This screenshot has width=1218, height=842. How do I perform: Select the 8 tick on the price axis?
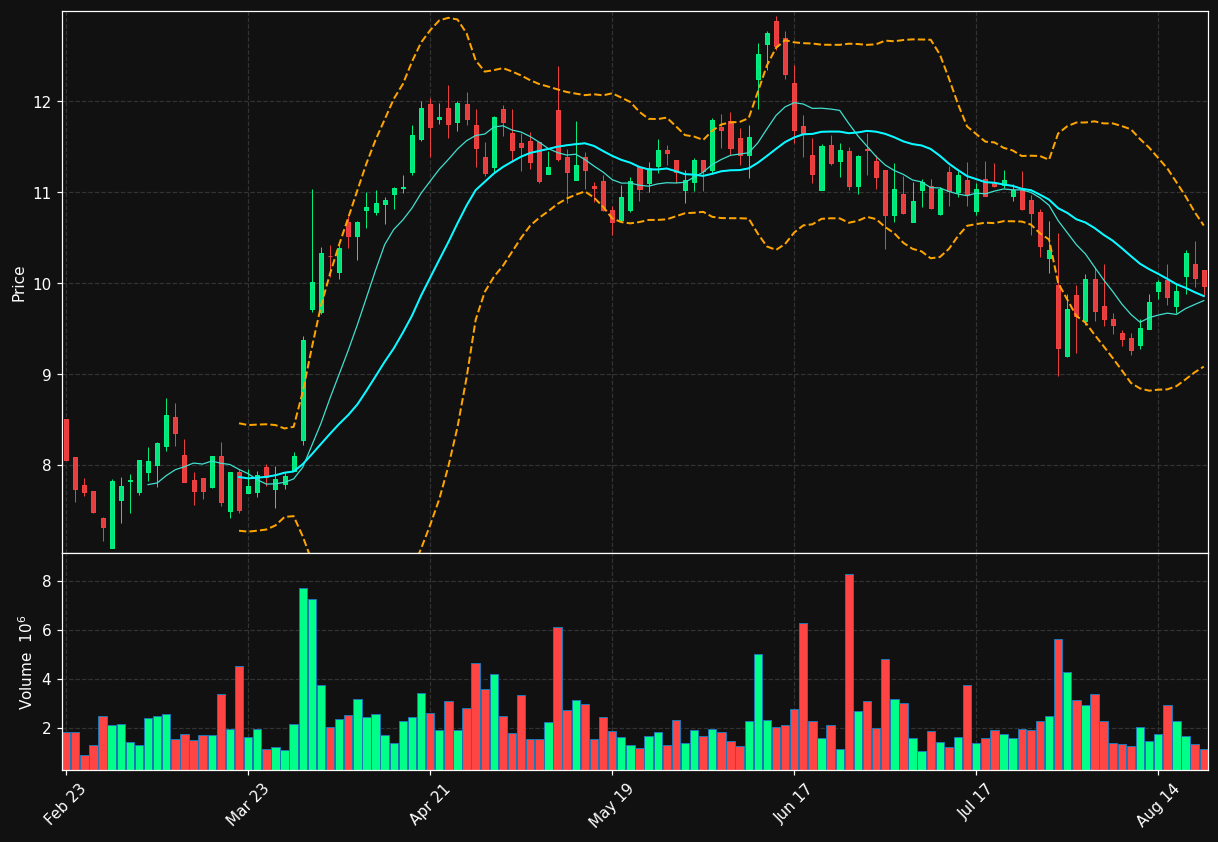[x=49, y=465]
